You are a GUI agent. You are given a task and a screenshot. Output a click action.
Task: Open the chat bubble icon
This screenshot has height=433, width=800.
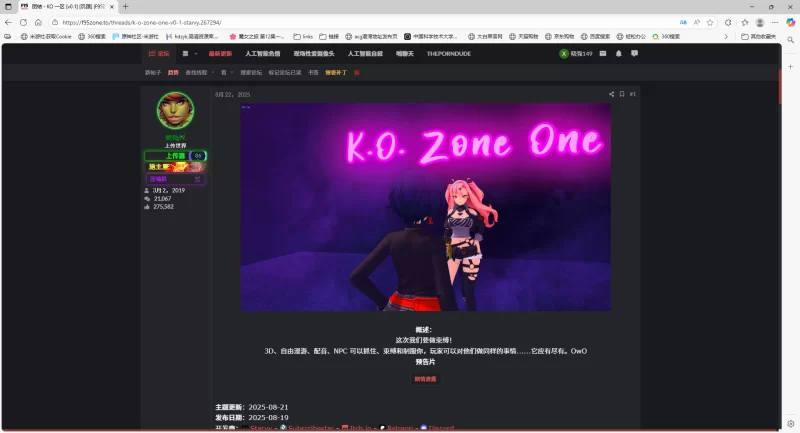click(x=634, y=54)
